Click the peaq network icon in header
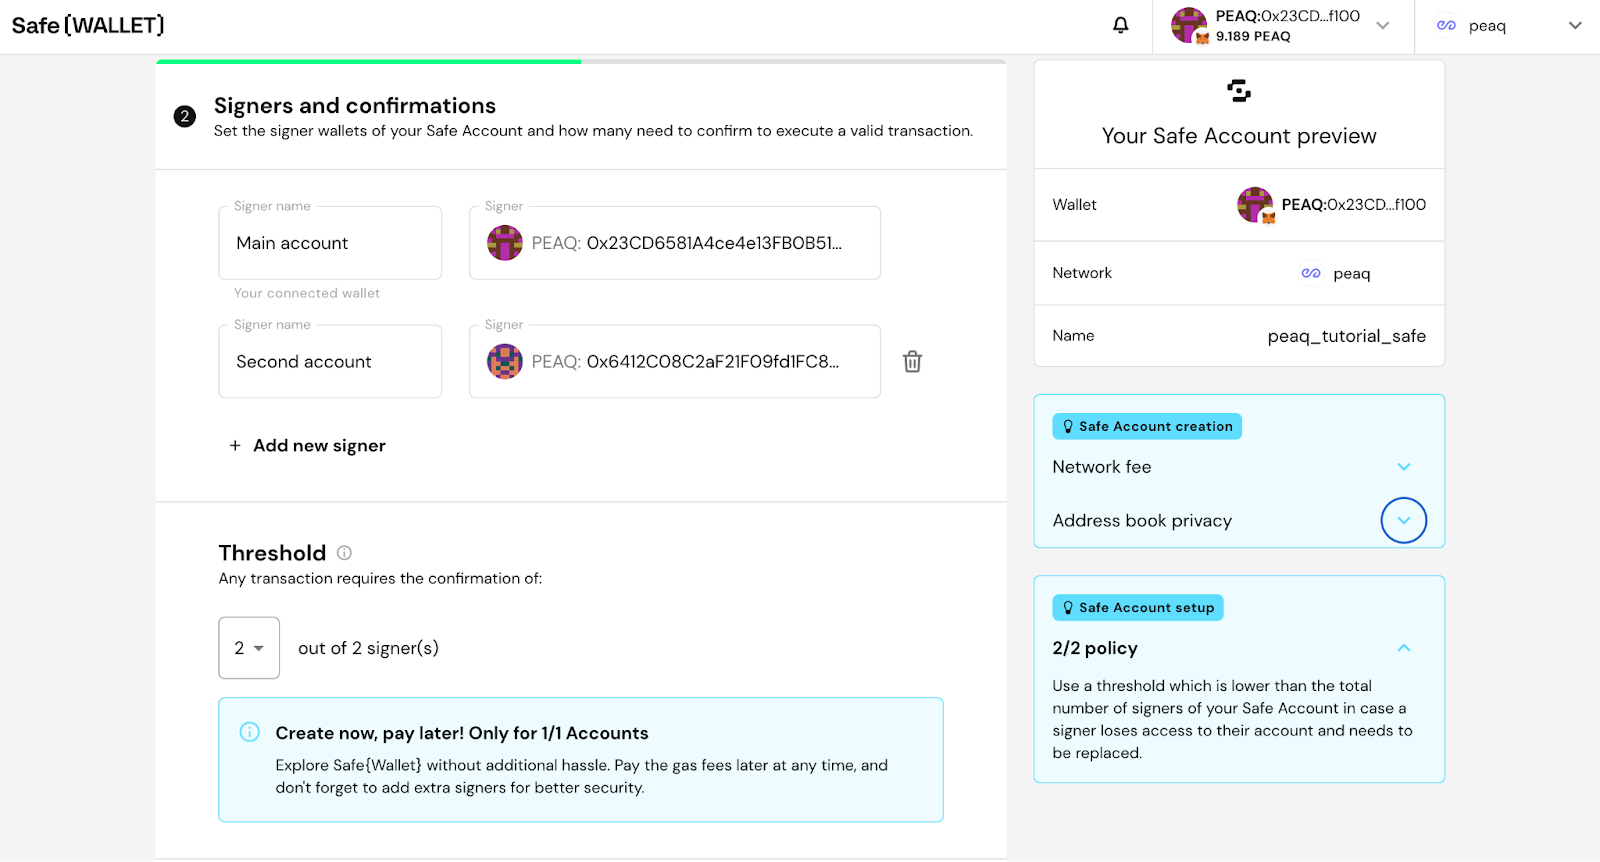This screenshot has height=862, width=1600. coord(1446,26)
